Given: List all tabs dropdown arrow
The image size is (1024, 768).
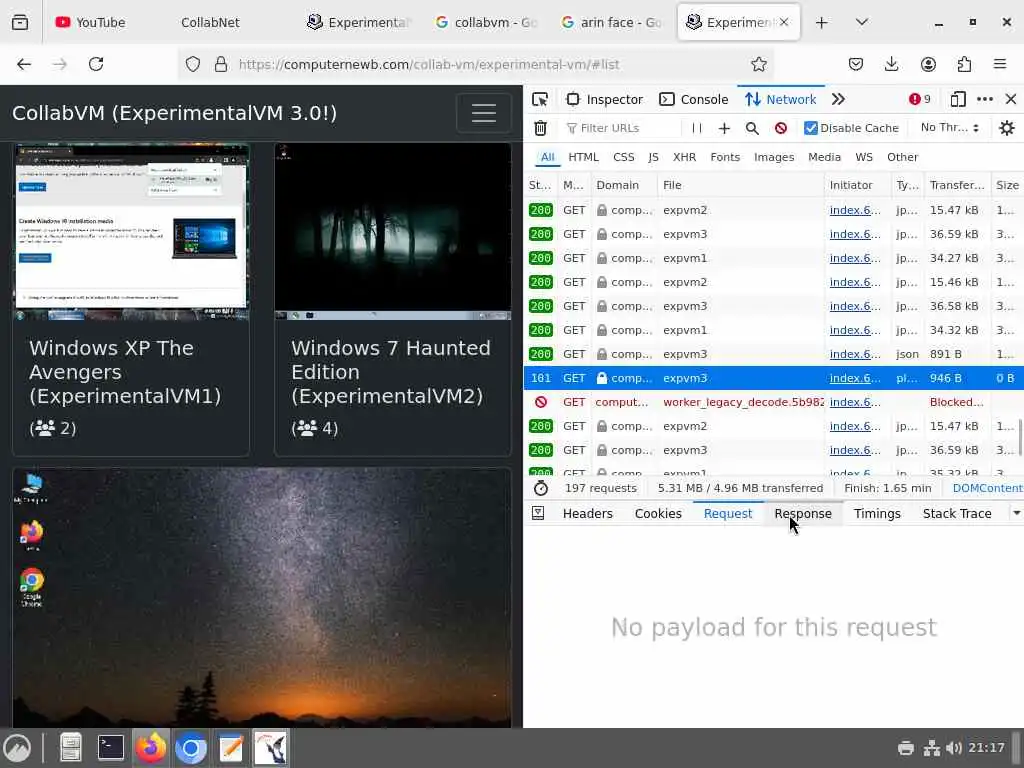Looking at the screenshot, I should pos(861,23).
